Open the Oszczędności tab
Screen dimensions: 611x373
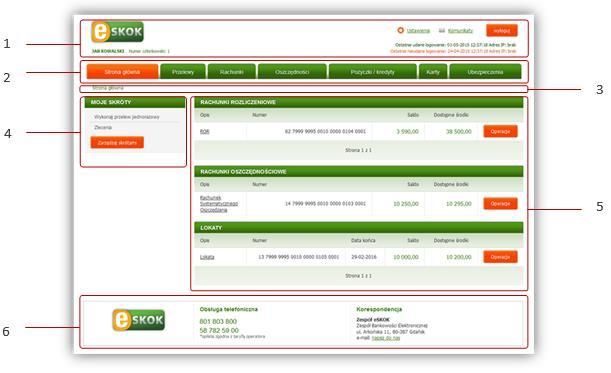292,72
